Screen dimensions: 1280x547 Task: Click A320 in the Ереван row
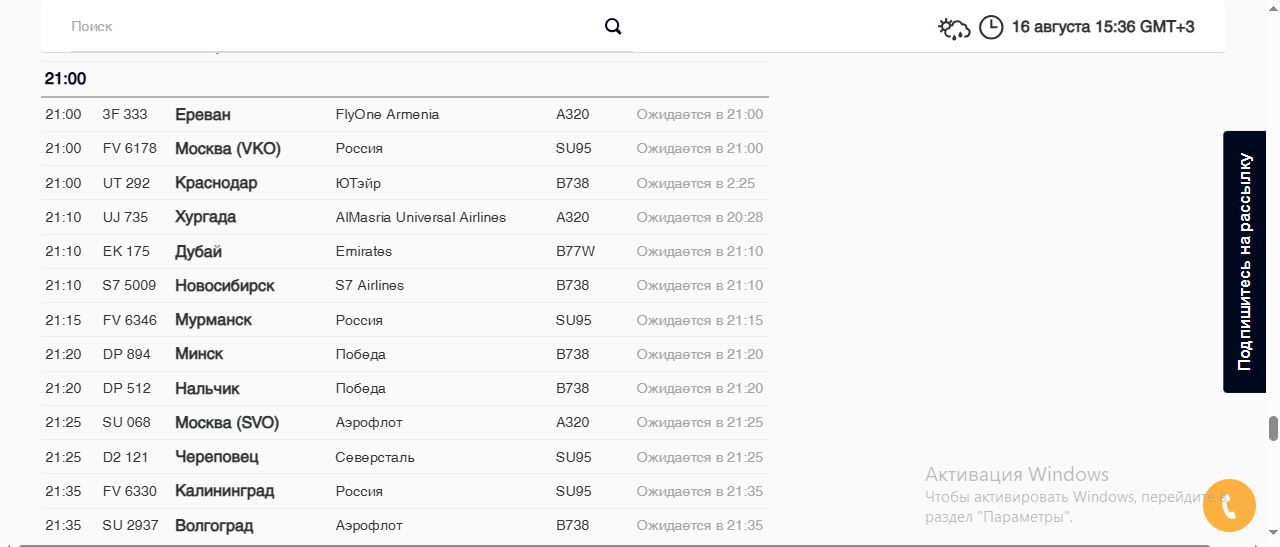(573, 114)
